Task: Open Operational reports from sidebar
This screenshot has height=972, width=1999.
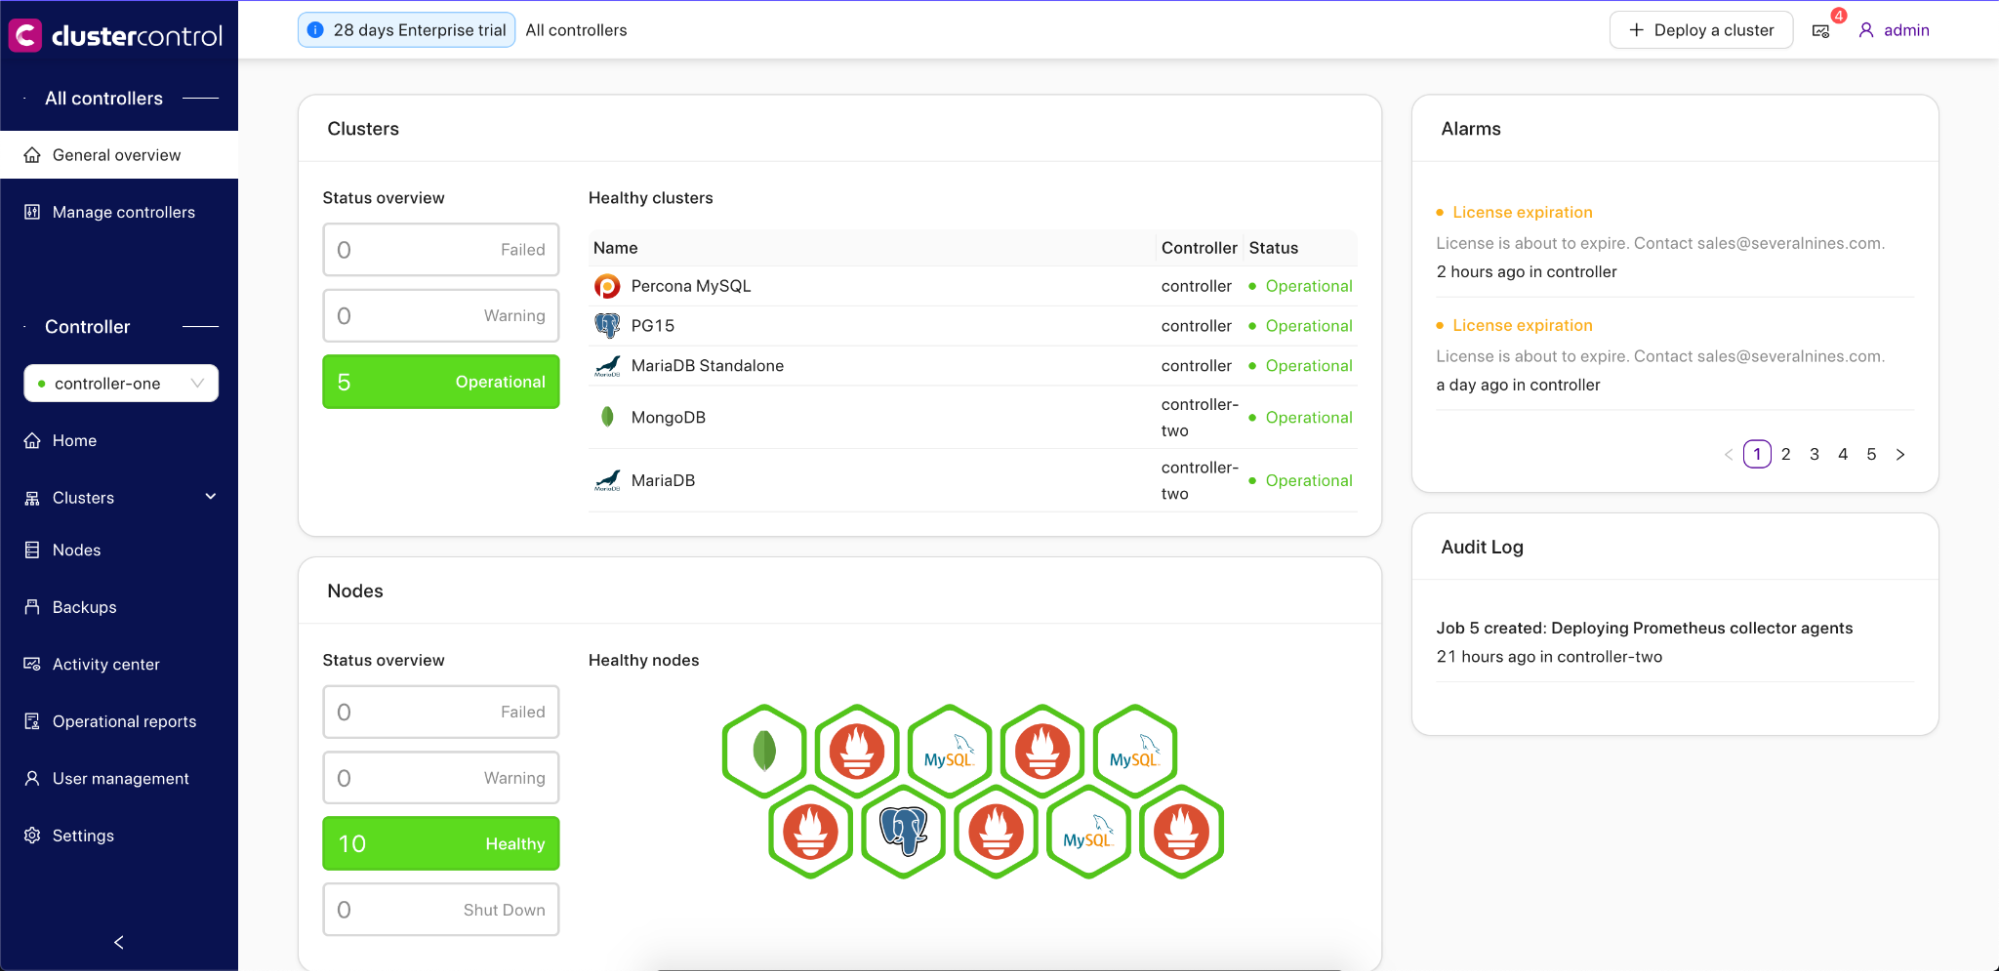Action: tap(124, 721)
